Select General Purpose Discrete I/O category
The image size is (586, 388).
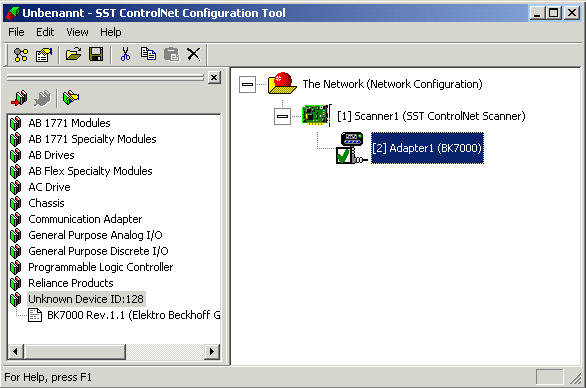[98, 251]
